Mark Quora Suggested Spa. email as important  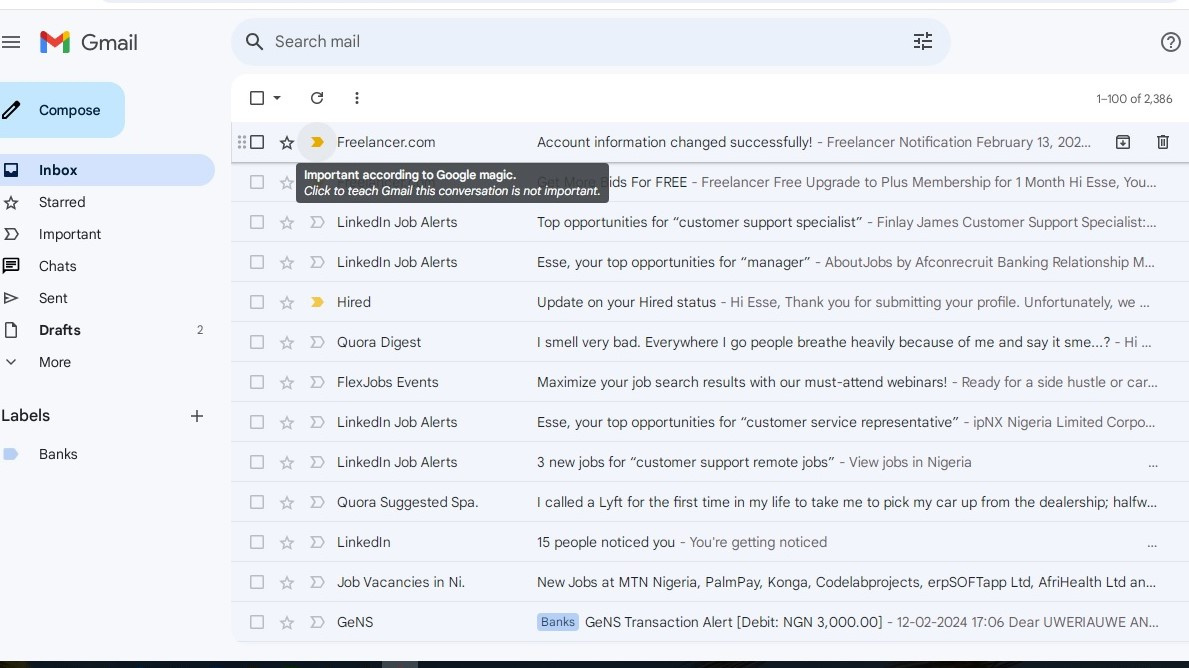pyautogui.click(x=317, y=502)
